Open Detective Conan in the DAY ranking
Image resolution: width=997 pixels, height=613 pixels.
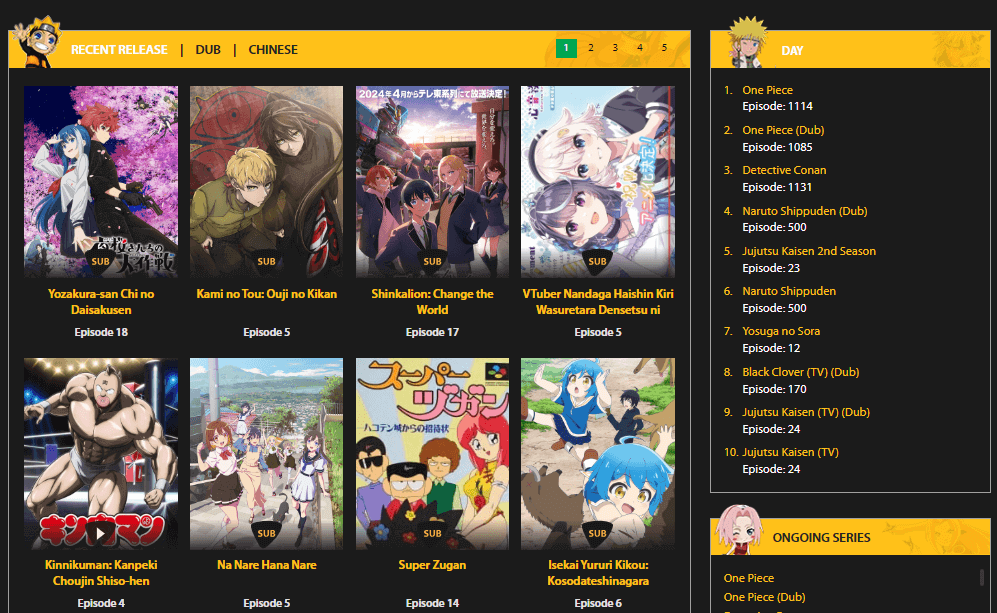784,170
